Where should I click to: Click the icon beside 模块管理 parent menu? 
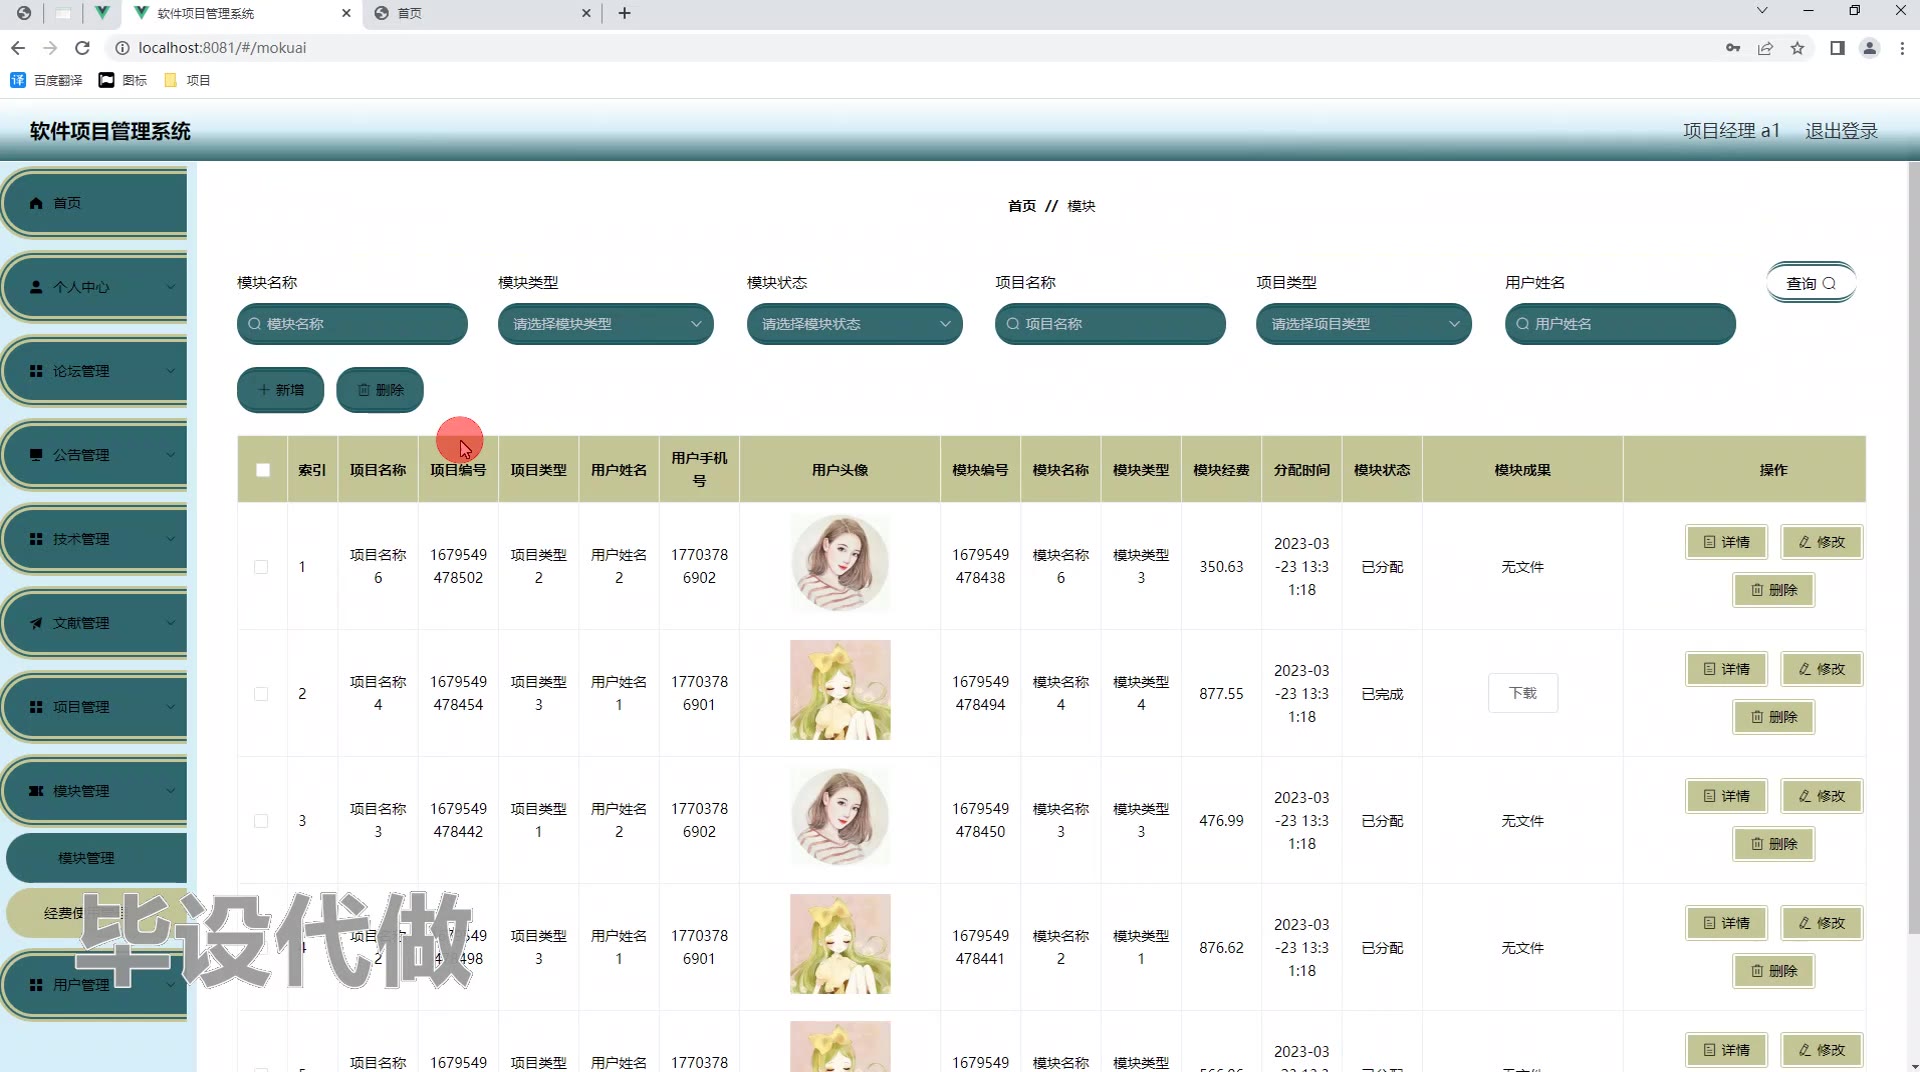coord(36,791)
